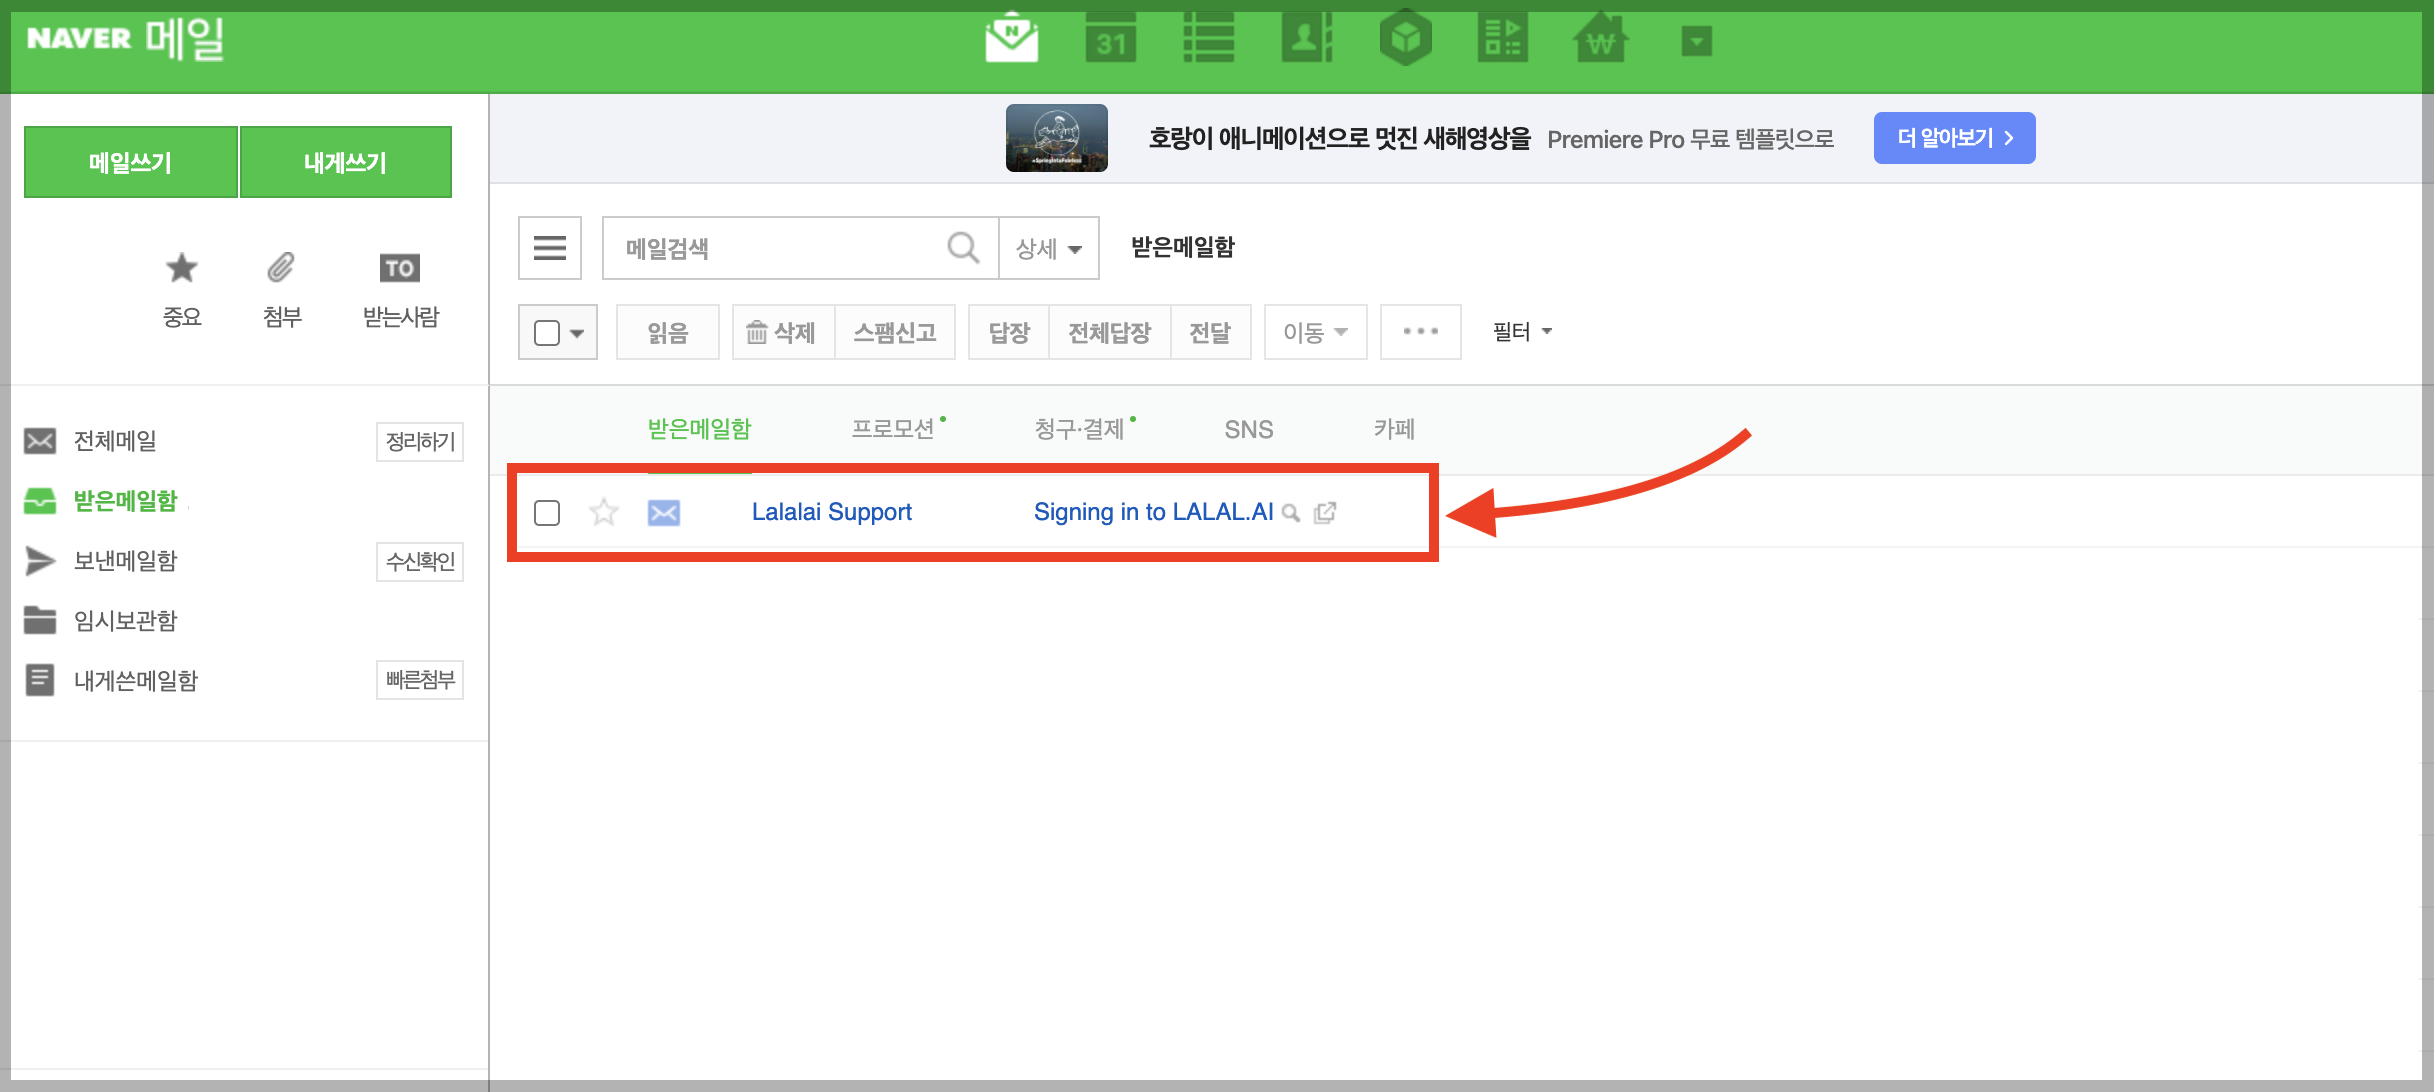Open the contacts address book icon
2434x1092 pixels.
point(1306,40)
